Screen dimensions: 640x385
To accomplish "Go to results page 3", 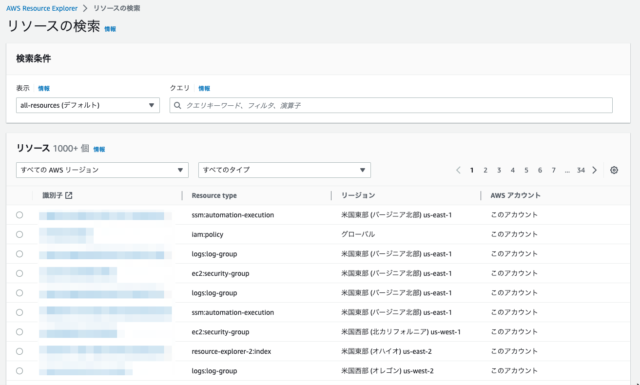I will pyautogui.click(x=499, y=170).
